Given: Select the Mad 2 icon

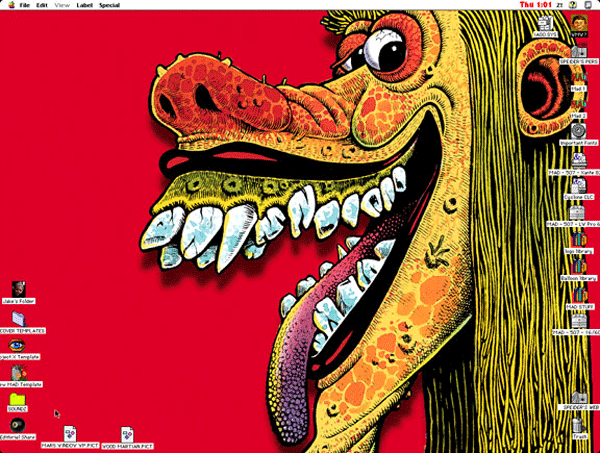Looking at the screenshot, I should [579, 104].
